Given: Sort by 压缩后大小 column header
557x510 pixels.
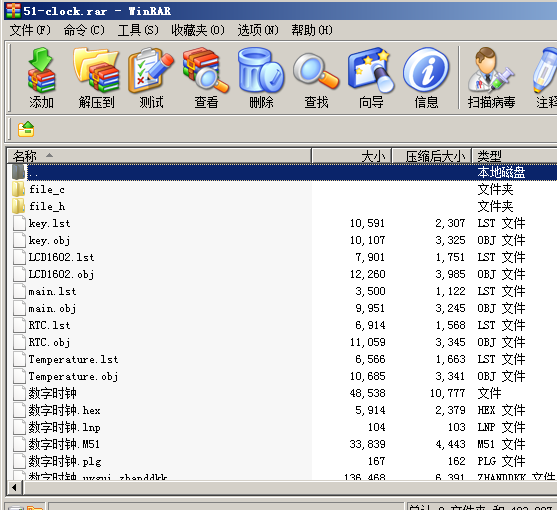Looking at the screenshot, I should click(x=432, y=156).
